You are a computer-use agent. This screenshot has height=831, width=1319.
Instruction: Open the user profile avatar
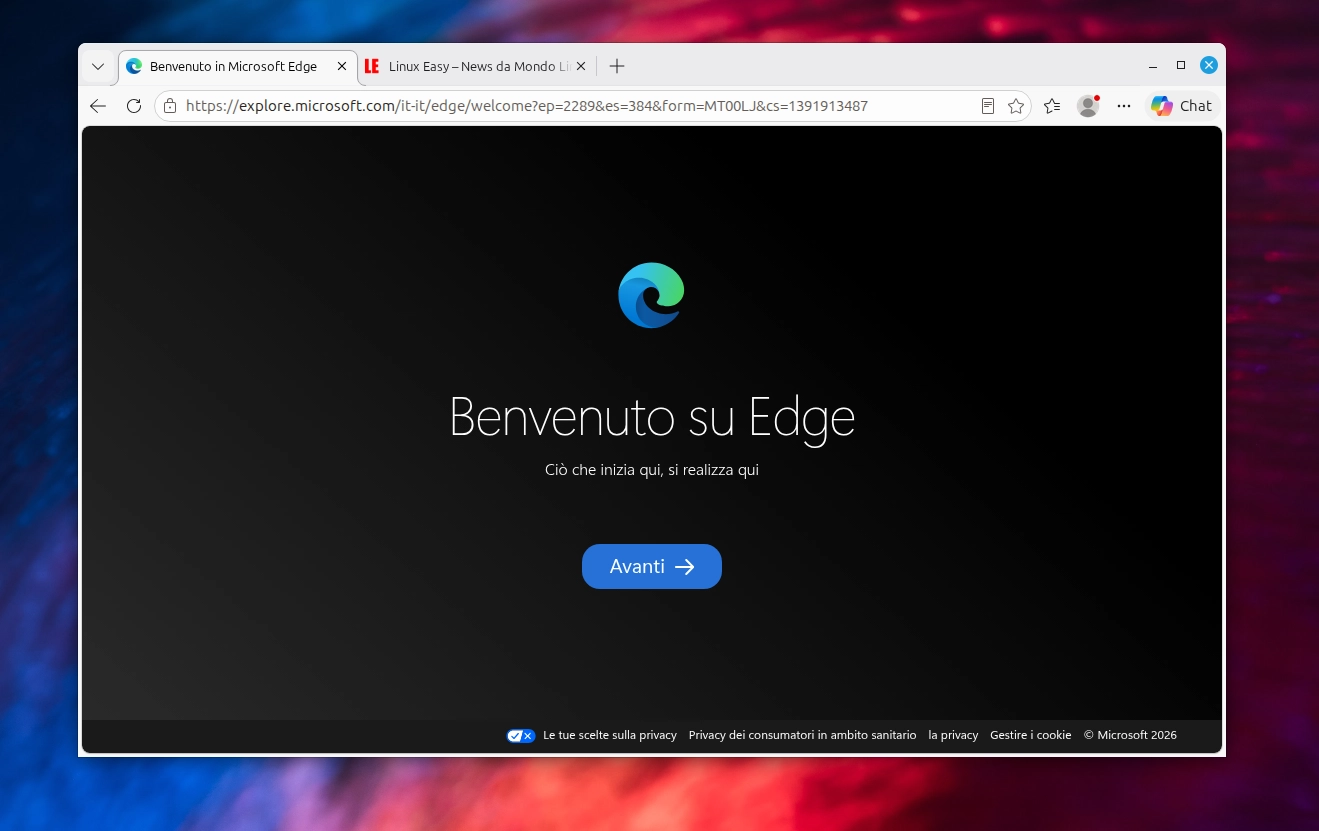click(1088, 106)
